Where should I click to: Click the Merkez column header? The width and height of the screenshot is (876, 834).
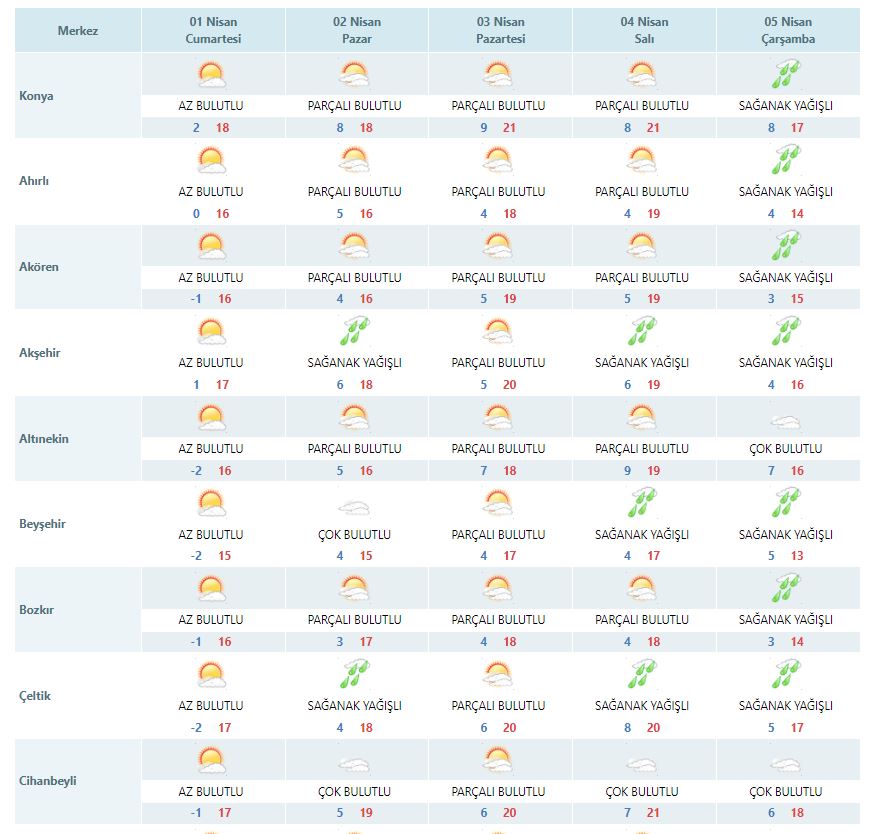(x=78, y=31)
